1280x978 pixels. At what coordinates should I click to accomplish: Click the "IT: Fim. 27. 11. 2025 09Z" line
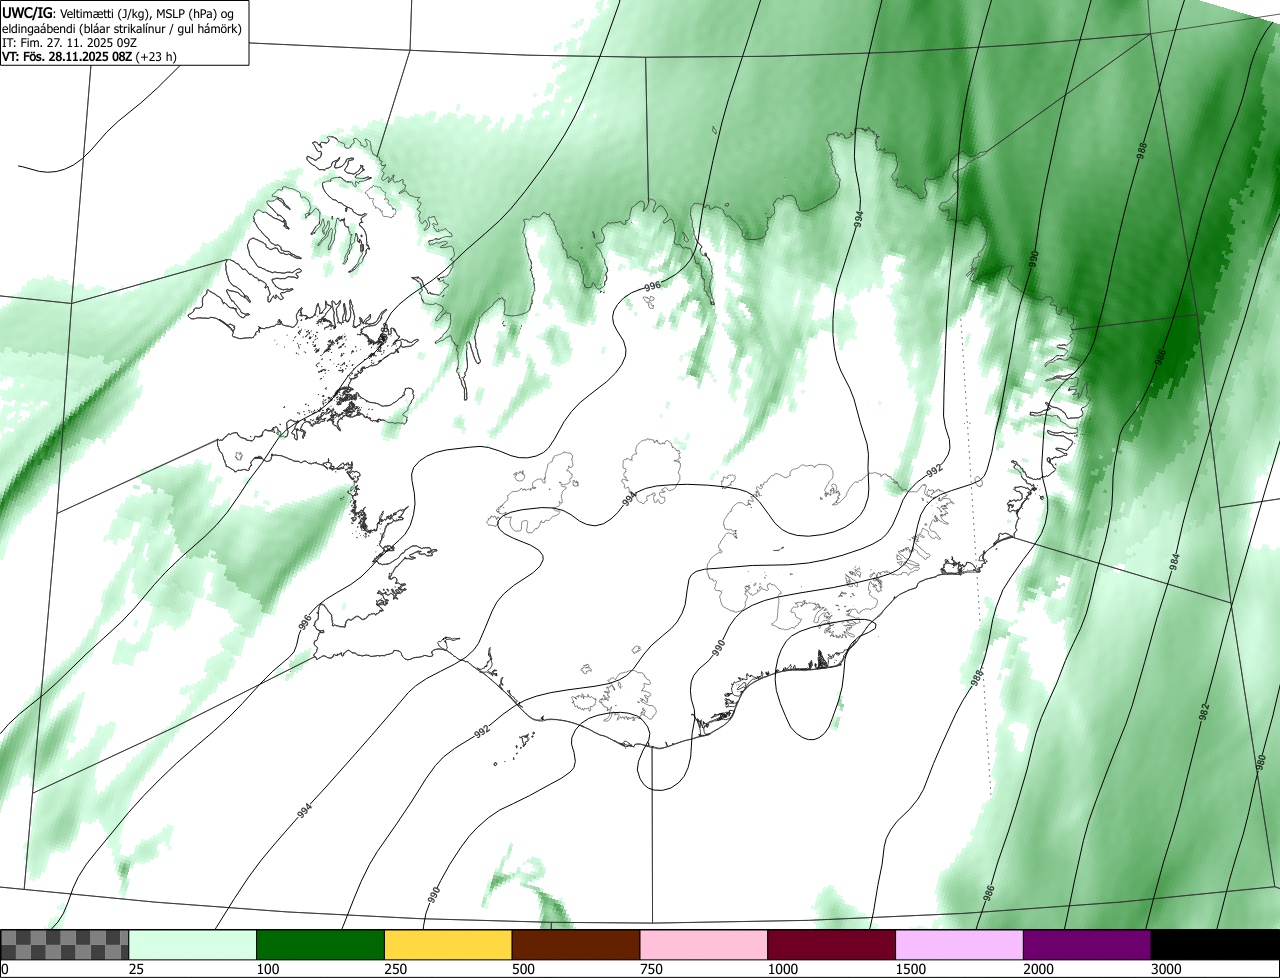[69, 43]
